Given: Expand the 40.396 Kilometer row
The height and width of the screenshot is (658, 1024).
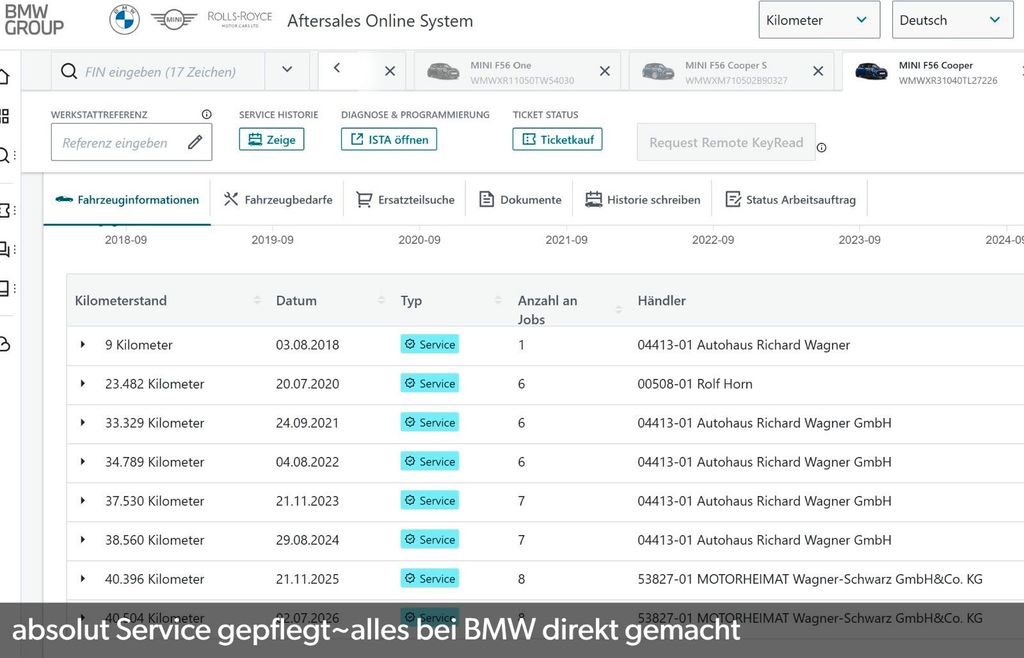Looking at the screenshot, I should [83, 578].
